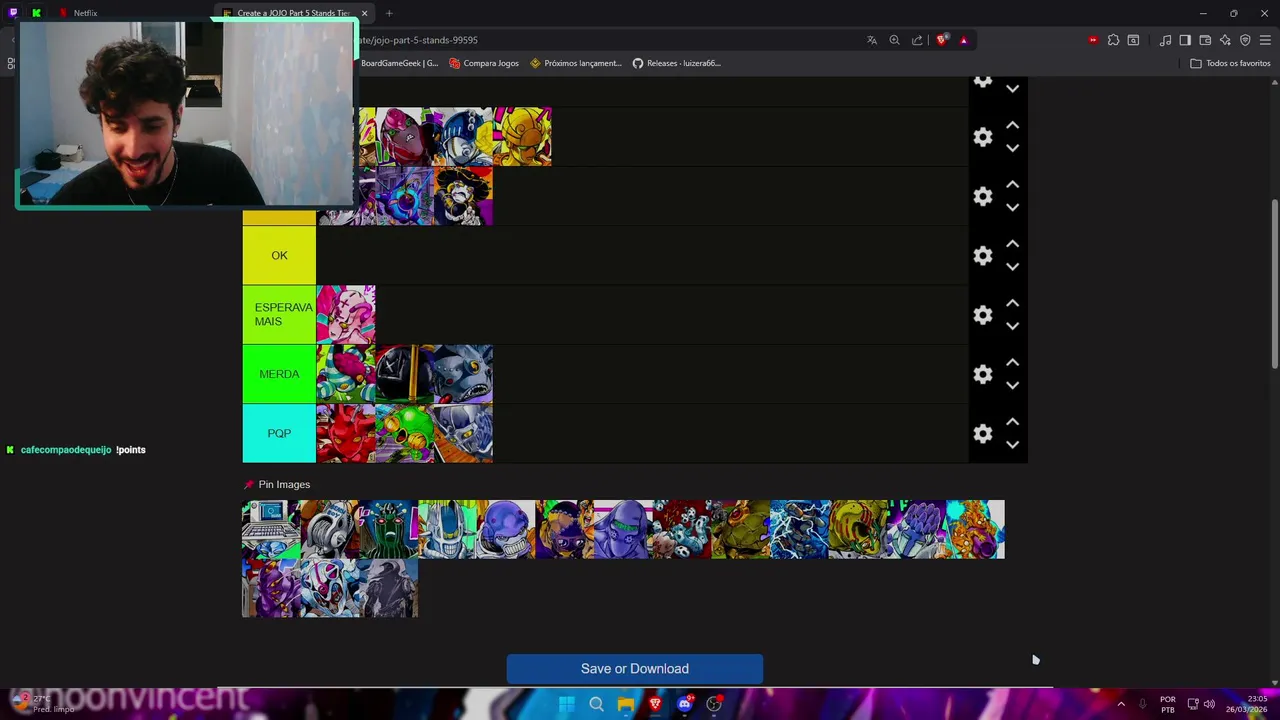The height and width of the screenshot is (720, 1280).
Task: Pick the computer stand image in the pool
Action: 271,529
